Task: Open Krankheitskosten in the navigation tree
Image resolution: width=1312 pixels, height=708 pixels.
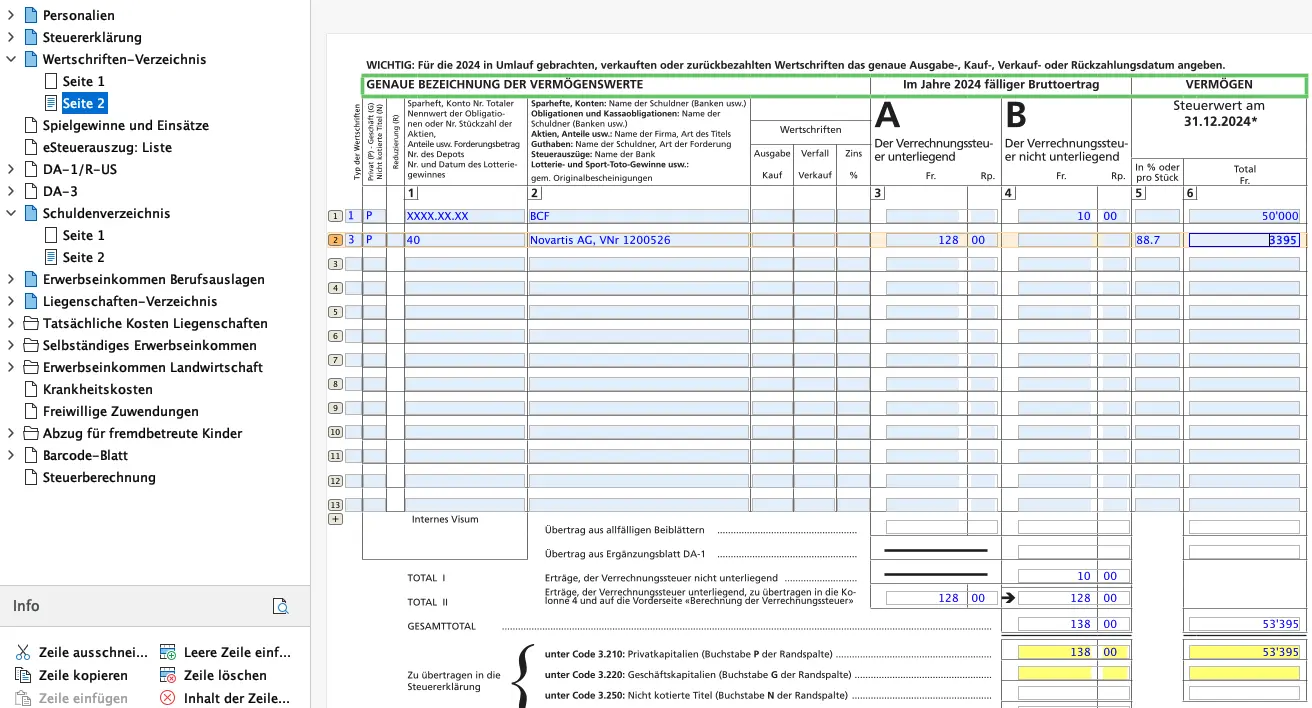Action: 97,389
